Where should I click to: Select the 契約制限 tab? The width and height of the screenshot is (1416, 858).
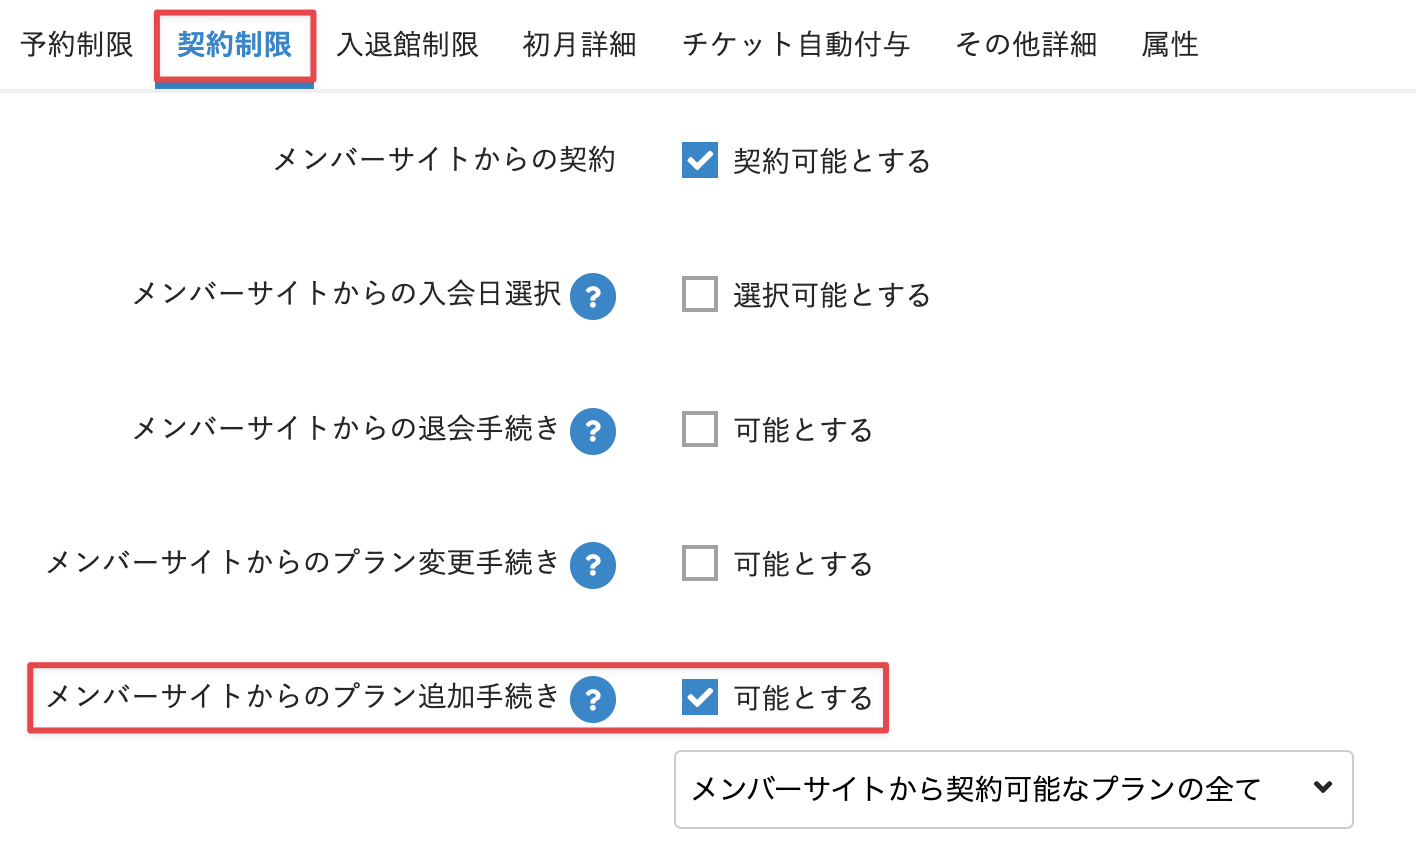click(x=235, y=45)
